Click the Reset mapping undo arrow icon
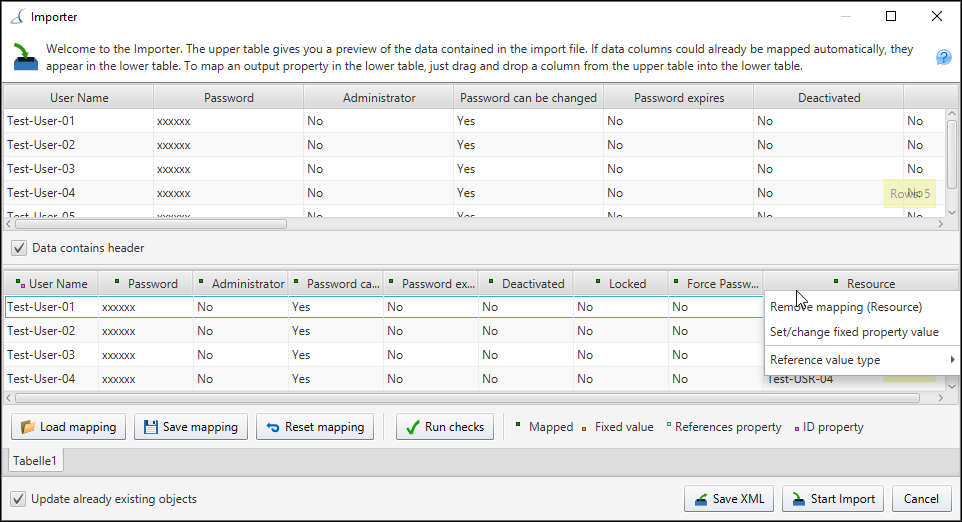 [273, 428]
